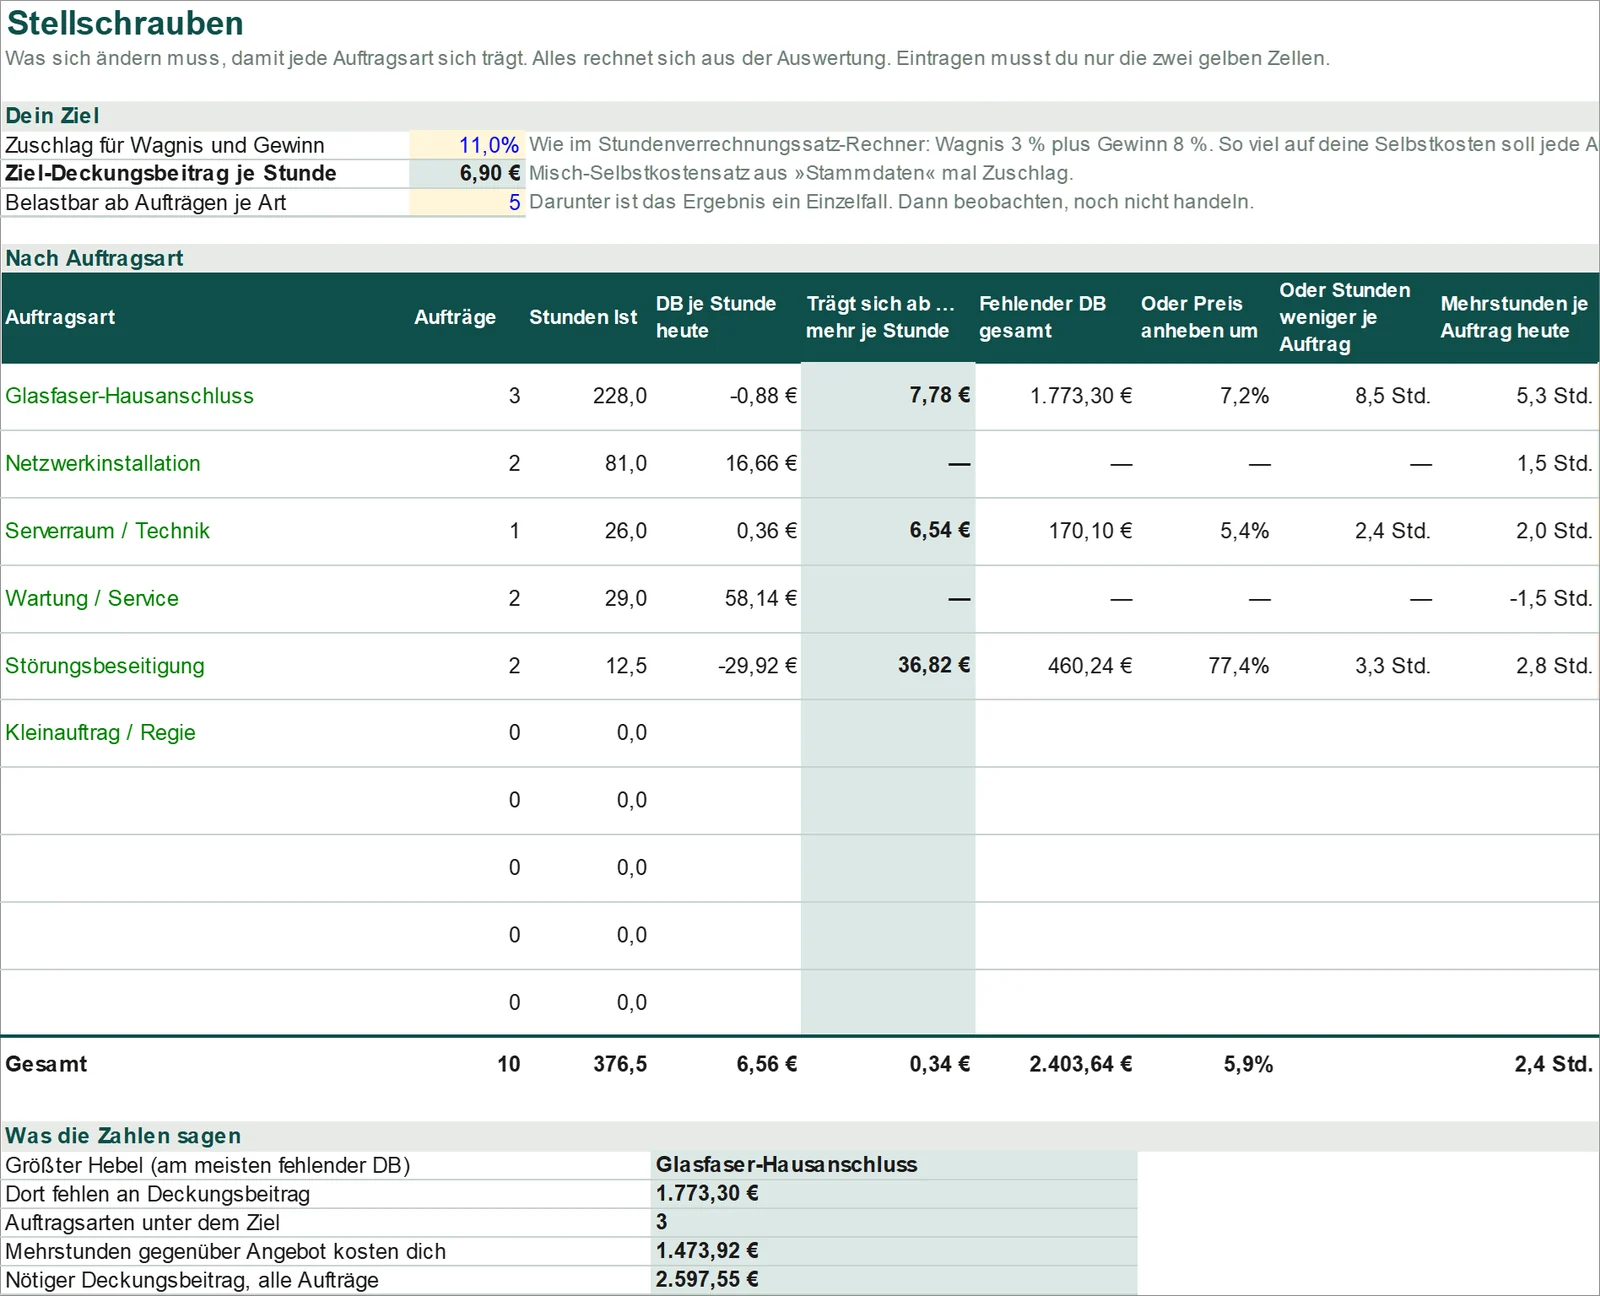Select the summary value 2.597,55 €
Viewport: 1600px width, 1296px height.
[x=894, y=1280]
